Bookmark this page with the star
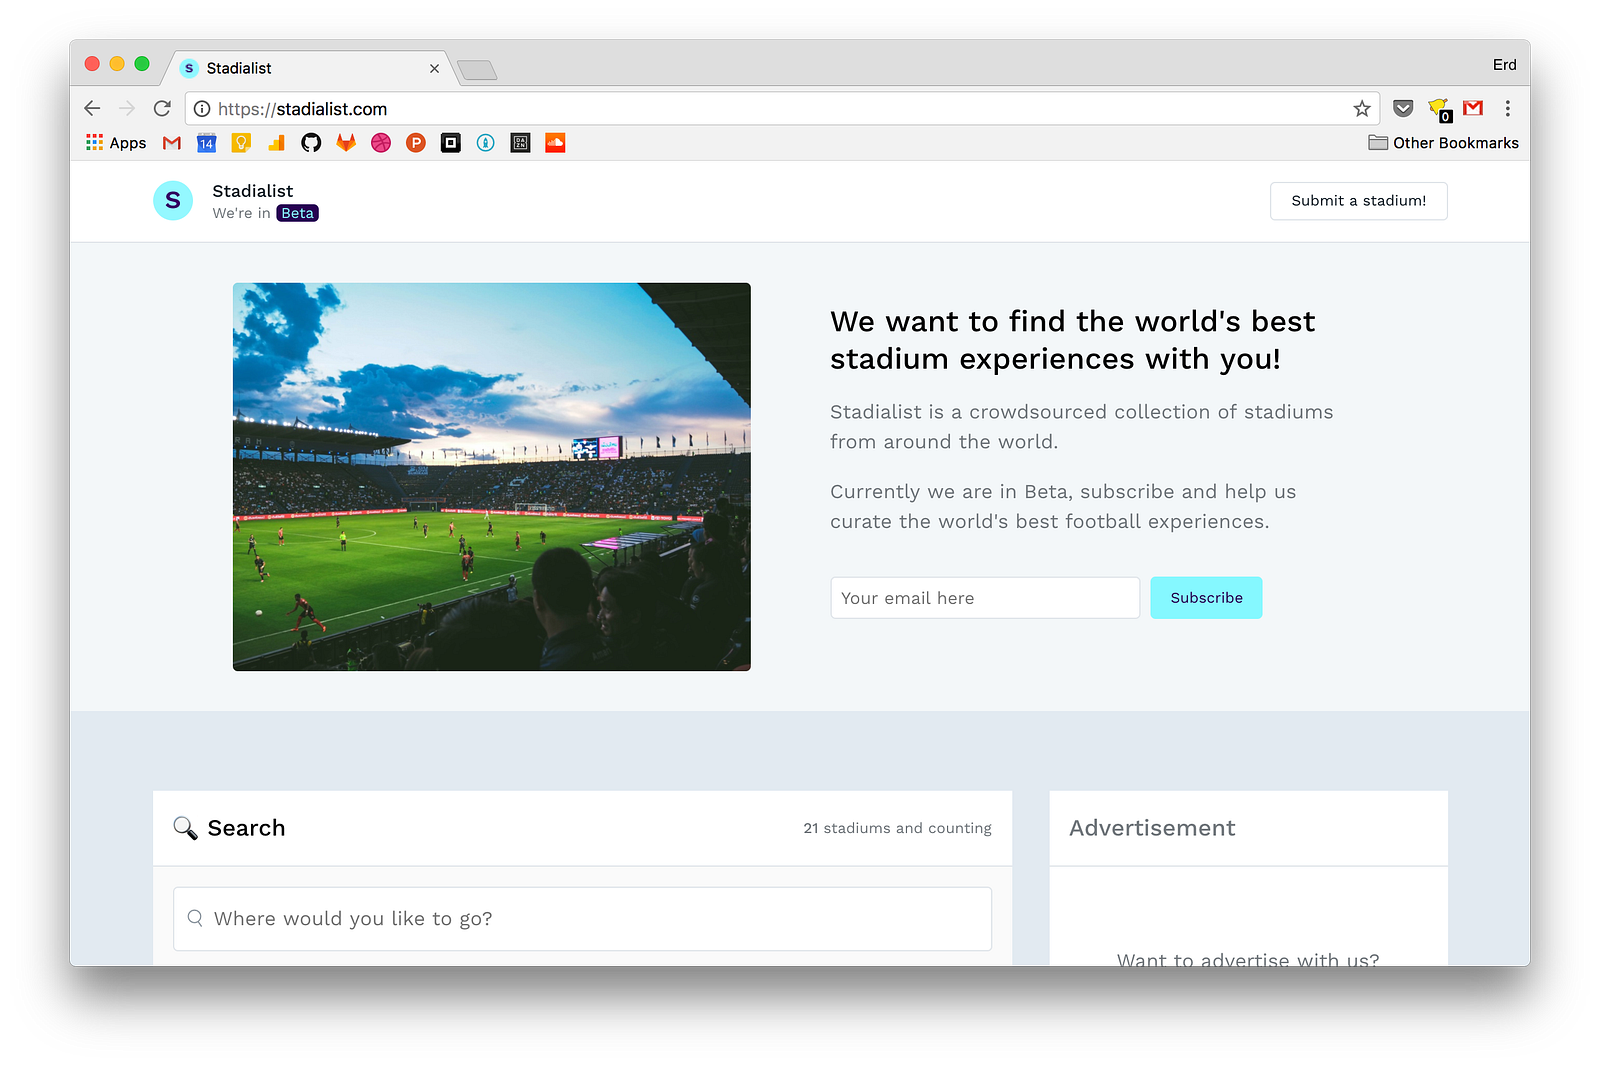1600x1066 pixels. 1362,109
